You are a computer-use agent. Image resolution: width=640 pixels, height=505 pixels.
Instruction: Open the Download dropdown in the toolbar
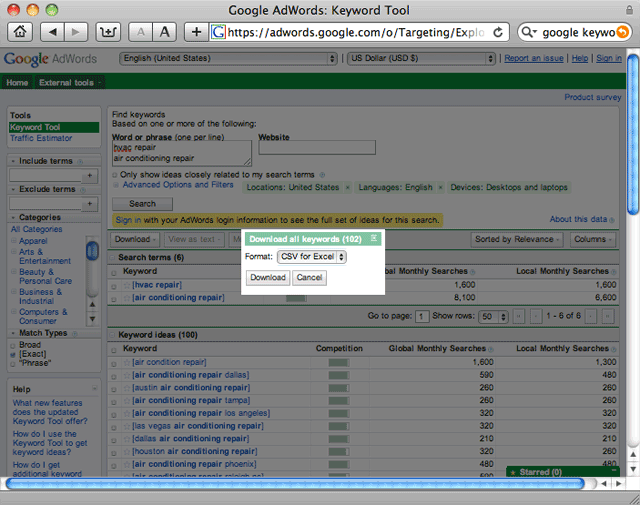click(x=136, y=239)
